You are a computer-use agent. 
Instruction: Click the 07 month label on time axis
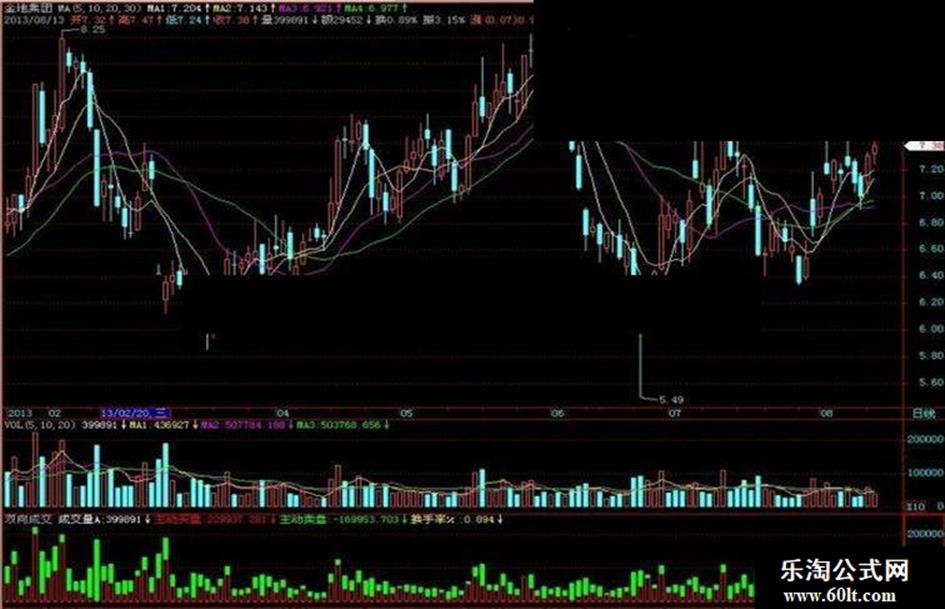click(x=674, y=413)
